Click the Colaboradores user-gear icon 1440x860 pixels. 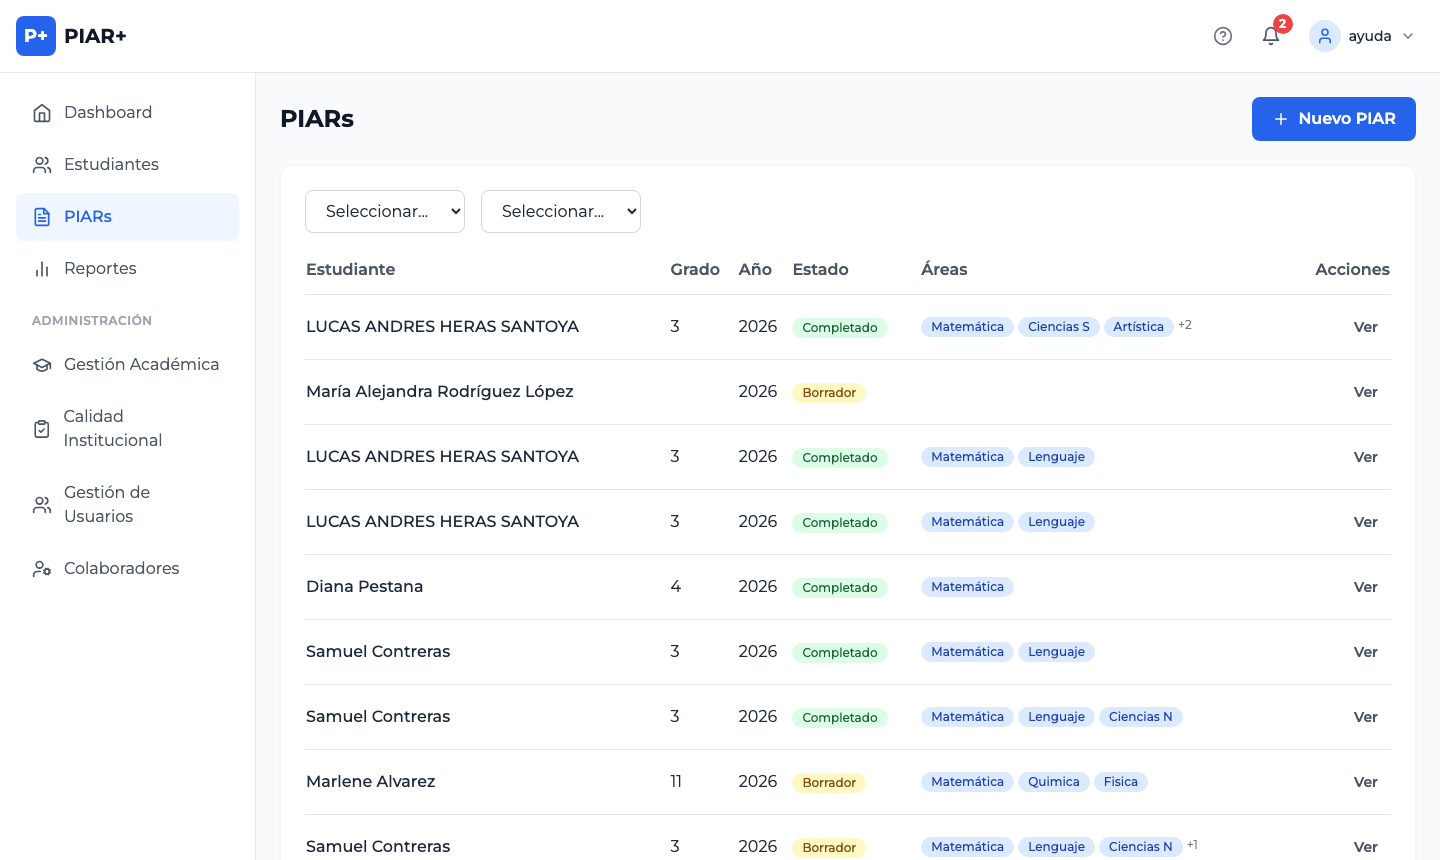pos(42,569)
